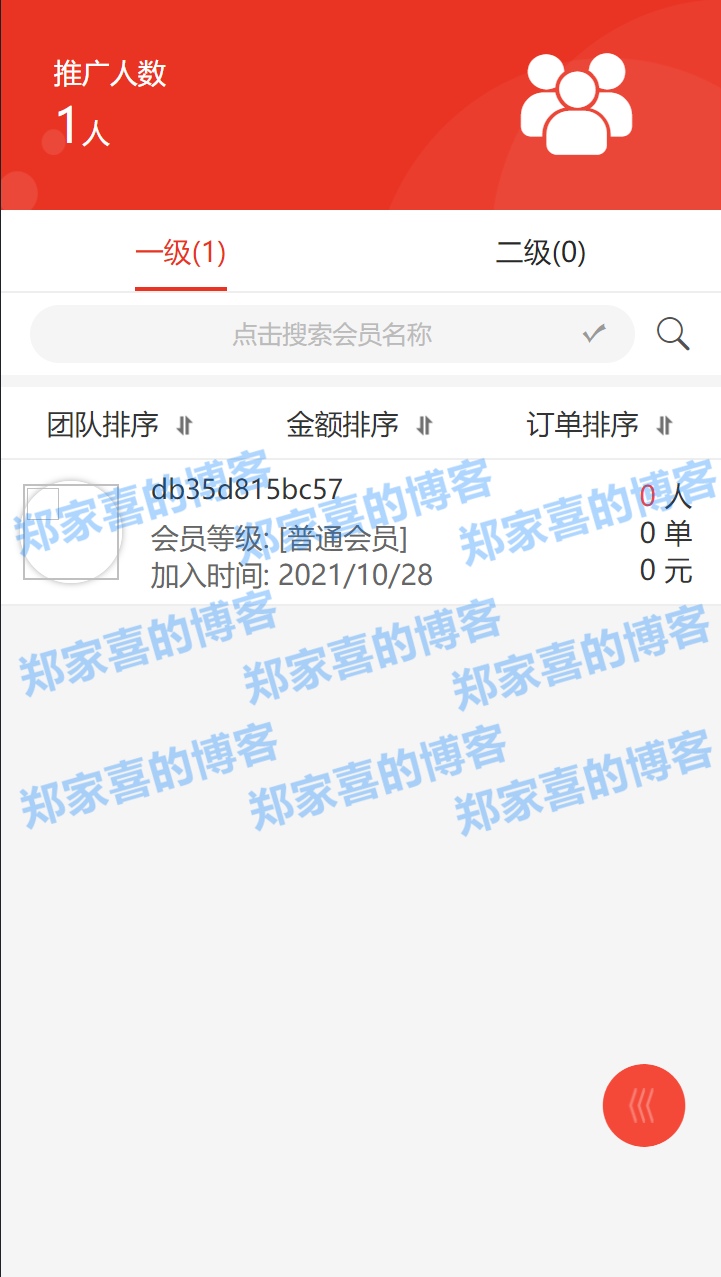Sort by 订单排序 label
Viewport: 721px width, 1277px height.
click(583, 425)
